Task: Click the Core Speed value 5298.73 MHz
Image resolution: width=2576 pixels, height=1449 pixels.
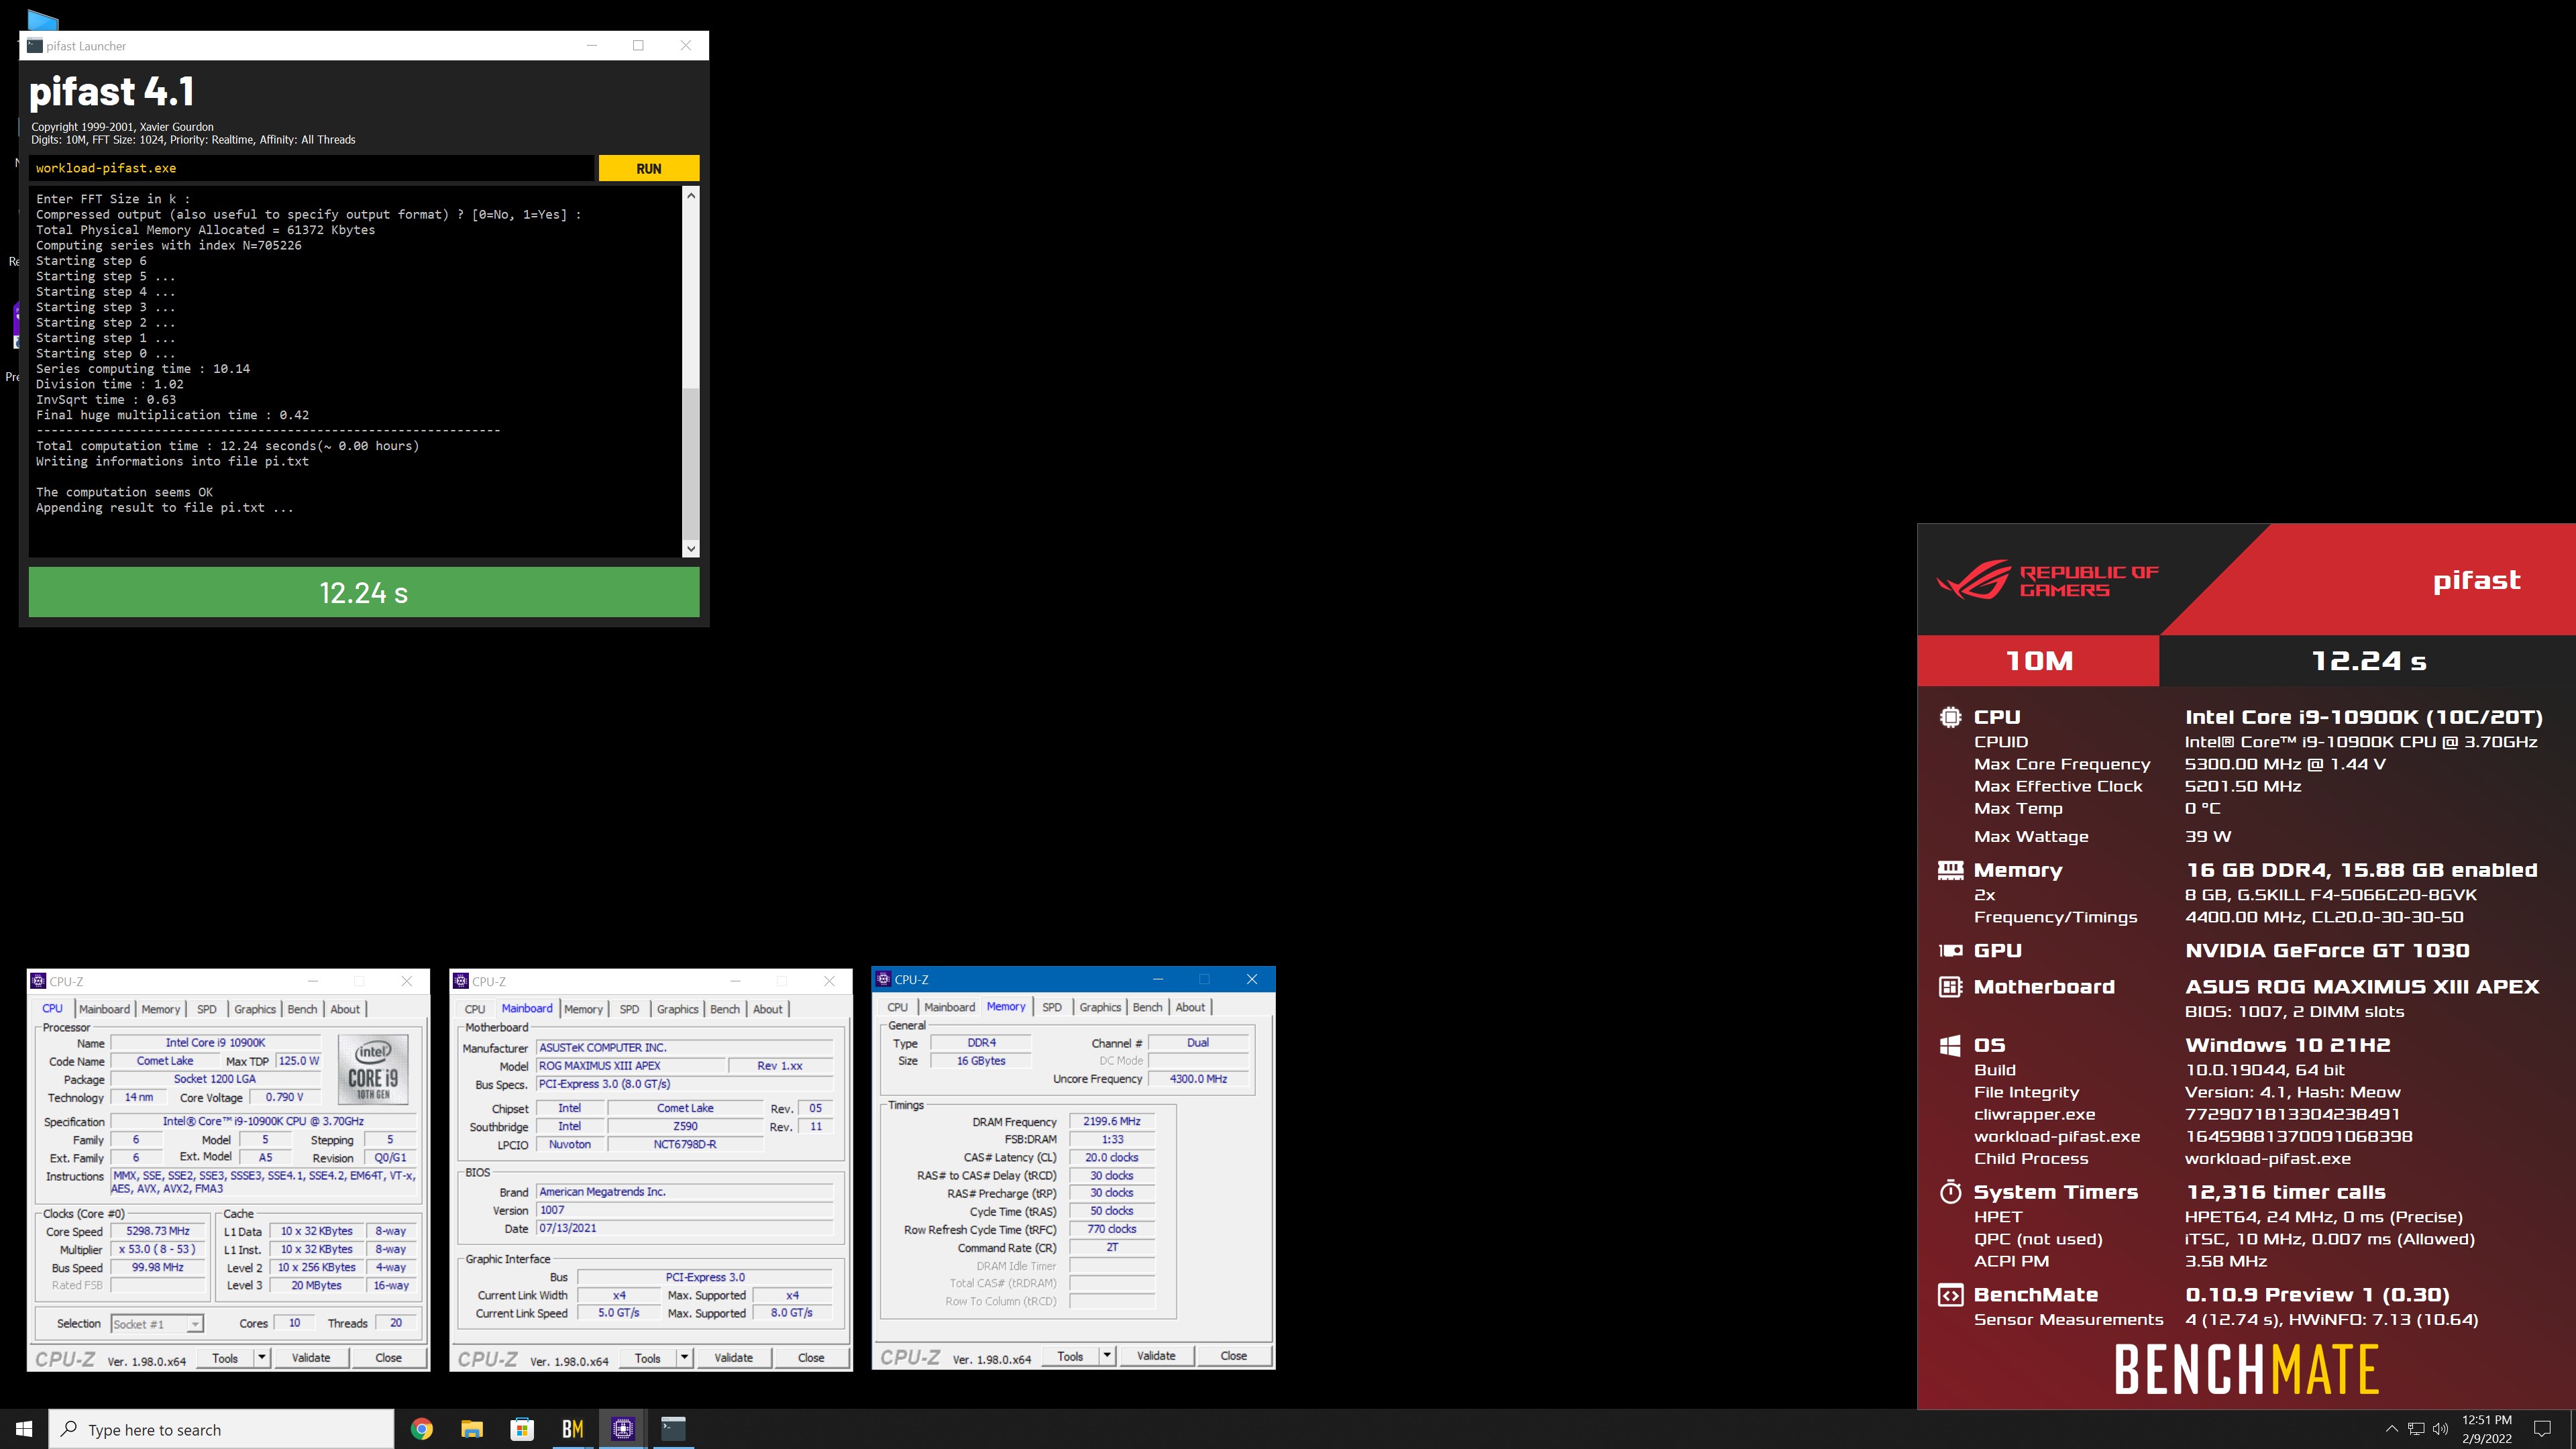Action: [x=157, y=1231]
